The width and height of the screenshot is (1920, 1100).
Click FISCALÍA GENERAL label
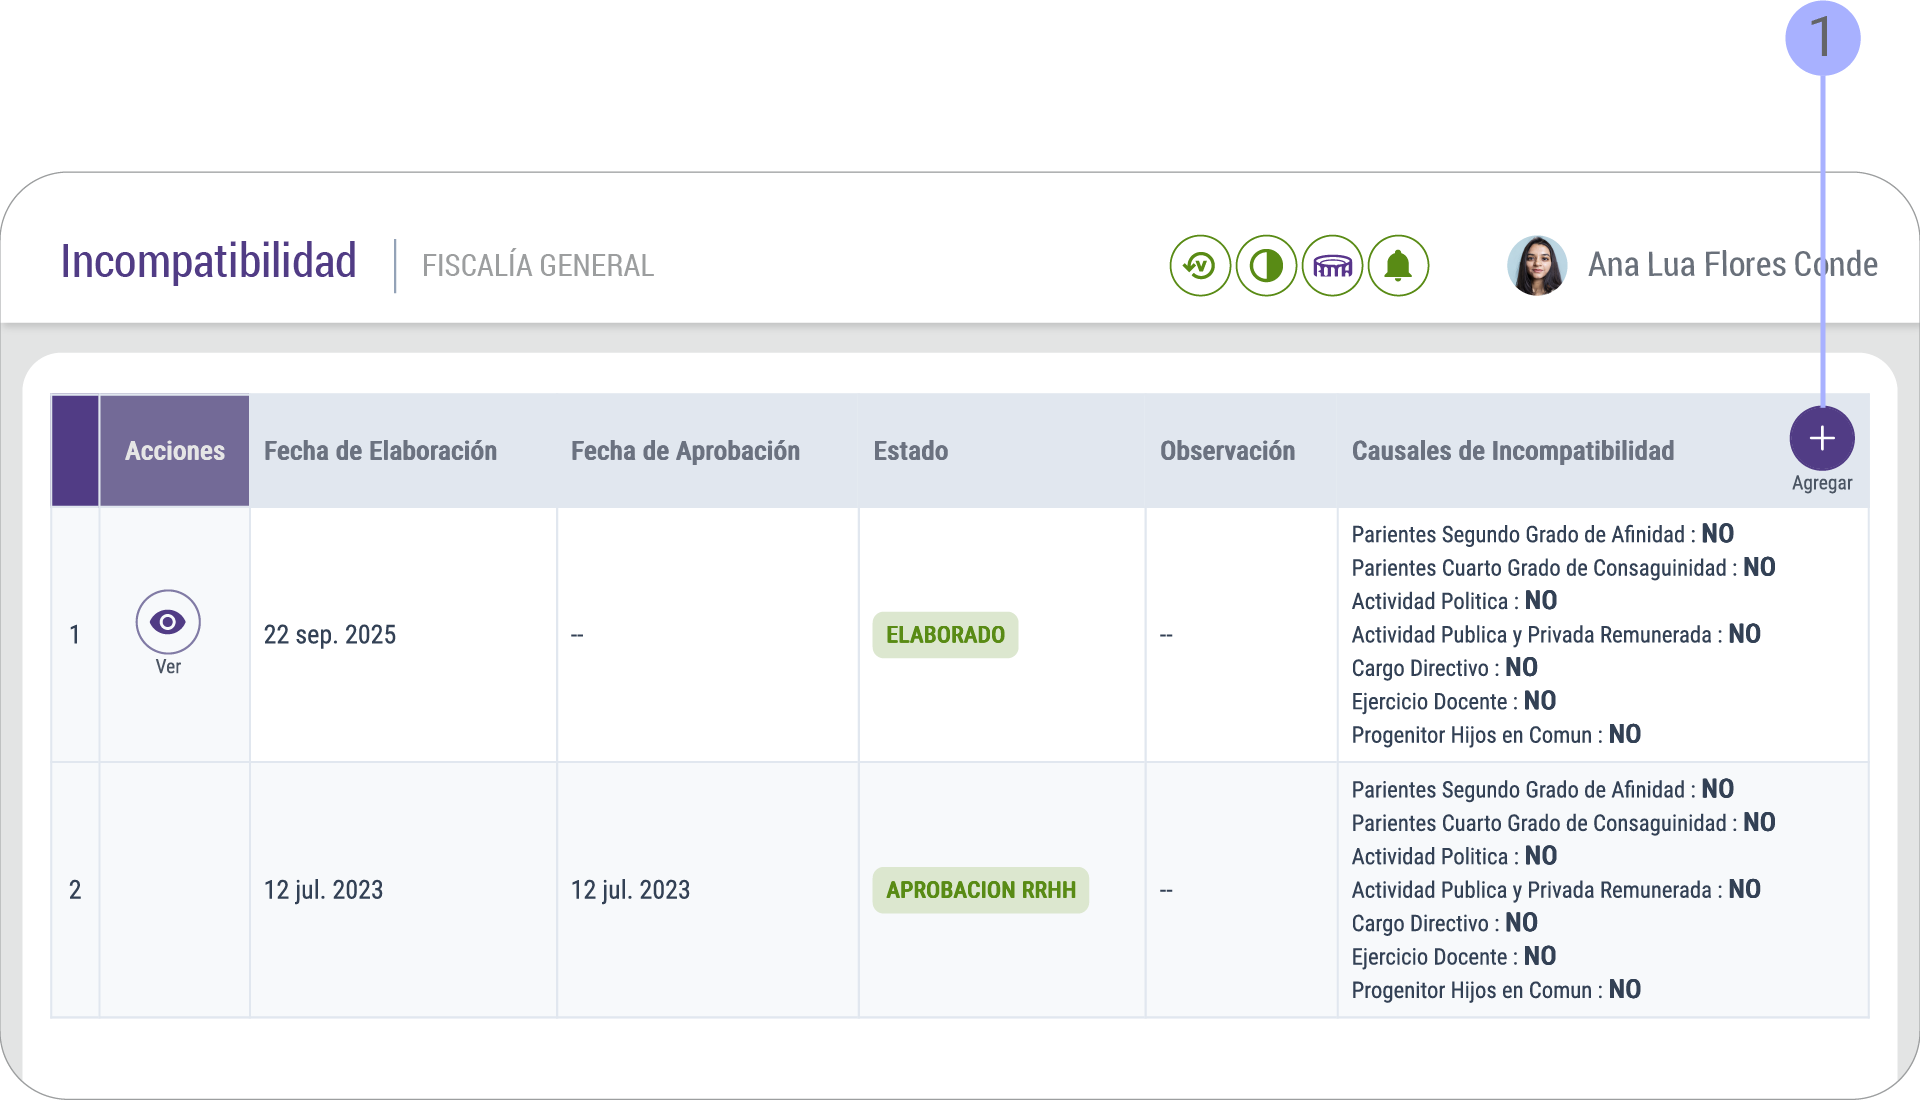coord(537,266)
